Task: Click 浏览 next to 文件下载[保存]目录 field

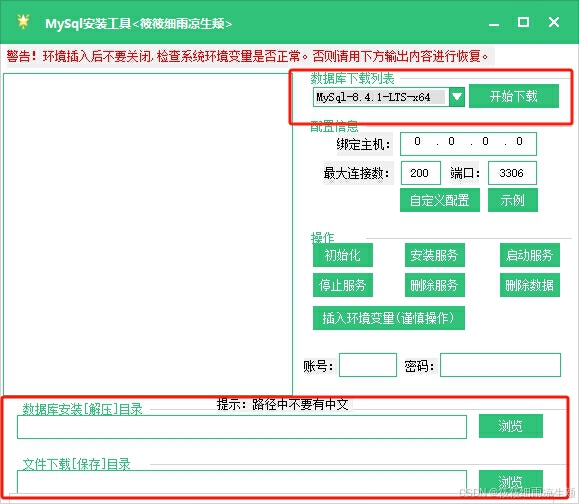Action: click(511, 481)
